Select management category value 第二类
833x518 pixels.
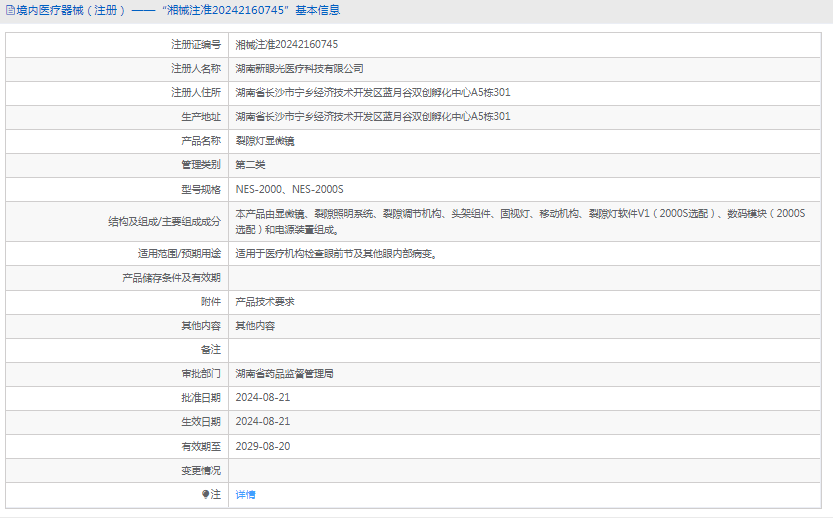[x=250, y=165]
